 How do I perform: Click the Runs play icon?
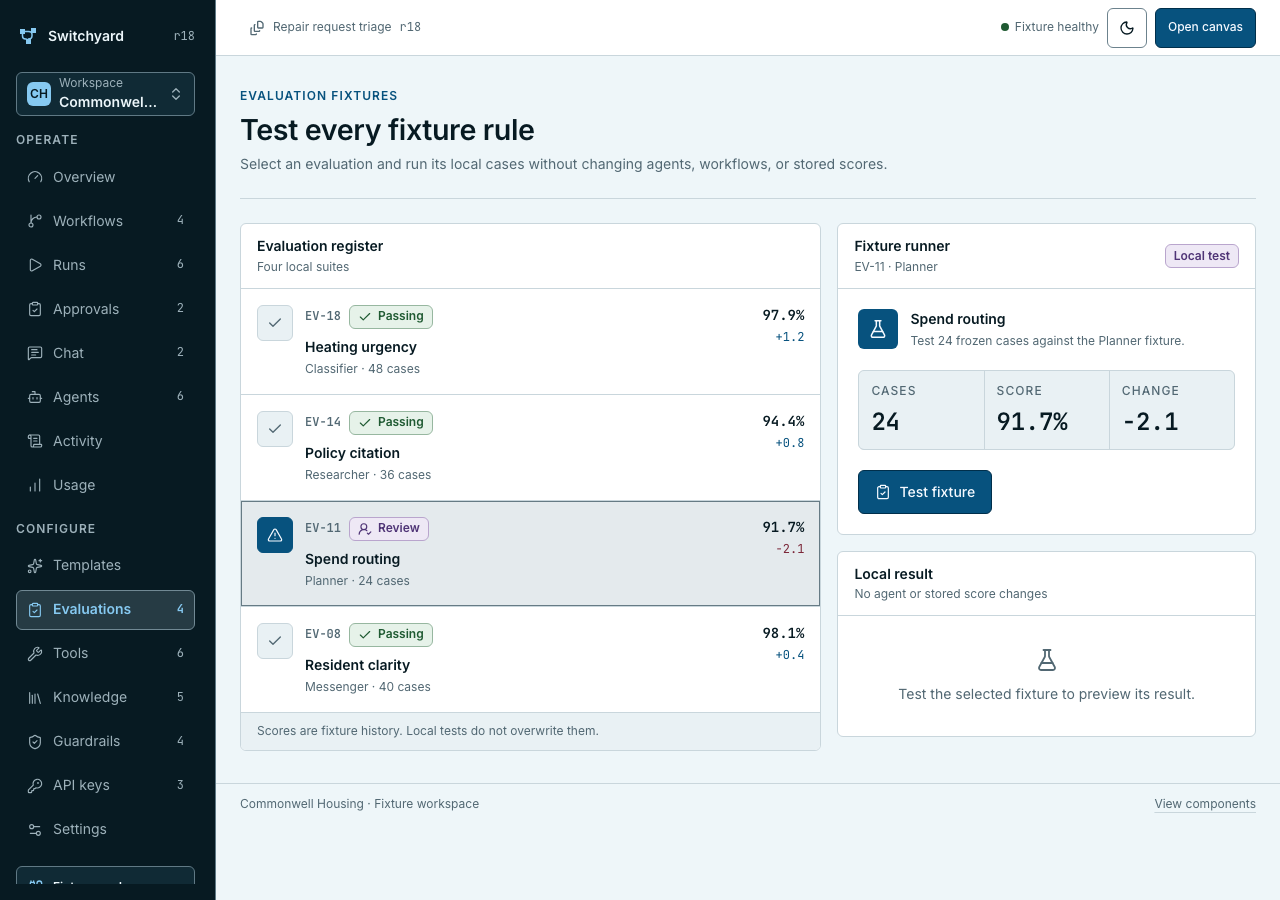tap(35, 265)
